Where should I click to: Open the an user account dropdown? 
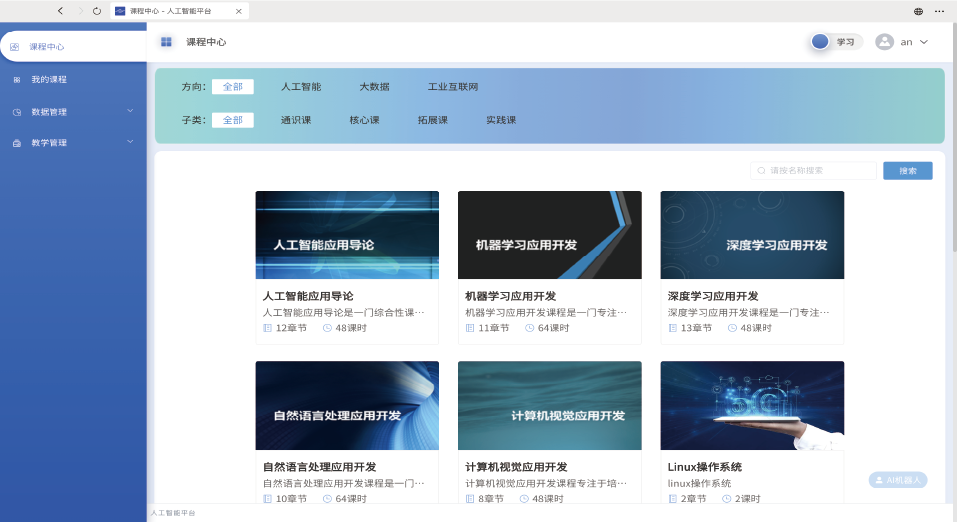point(914,42)
